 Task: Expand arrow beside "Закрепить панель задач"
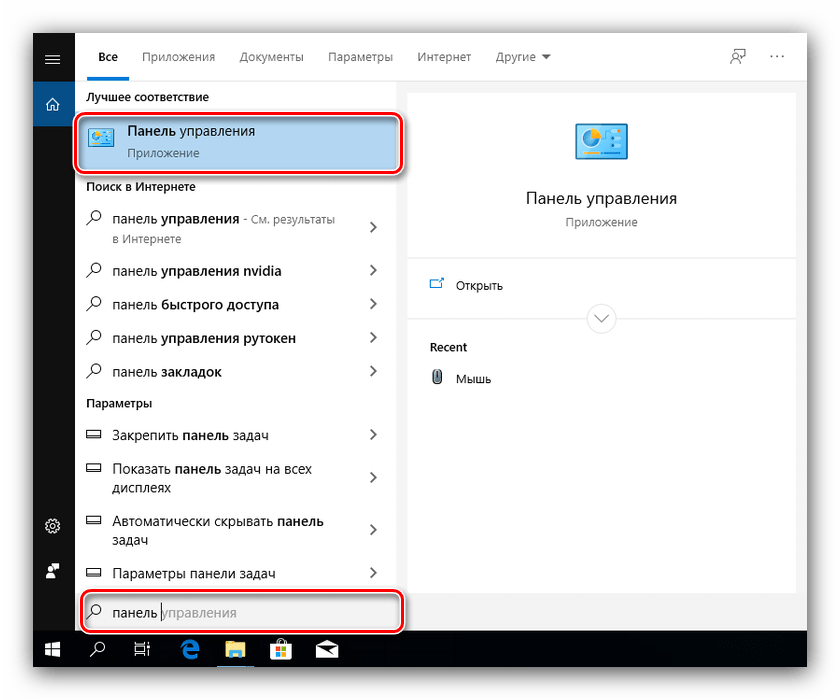373,435
